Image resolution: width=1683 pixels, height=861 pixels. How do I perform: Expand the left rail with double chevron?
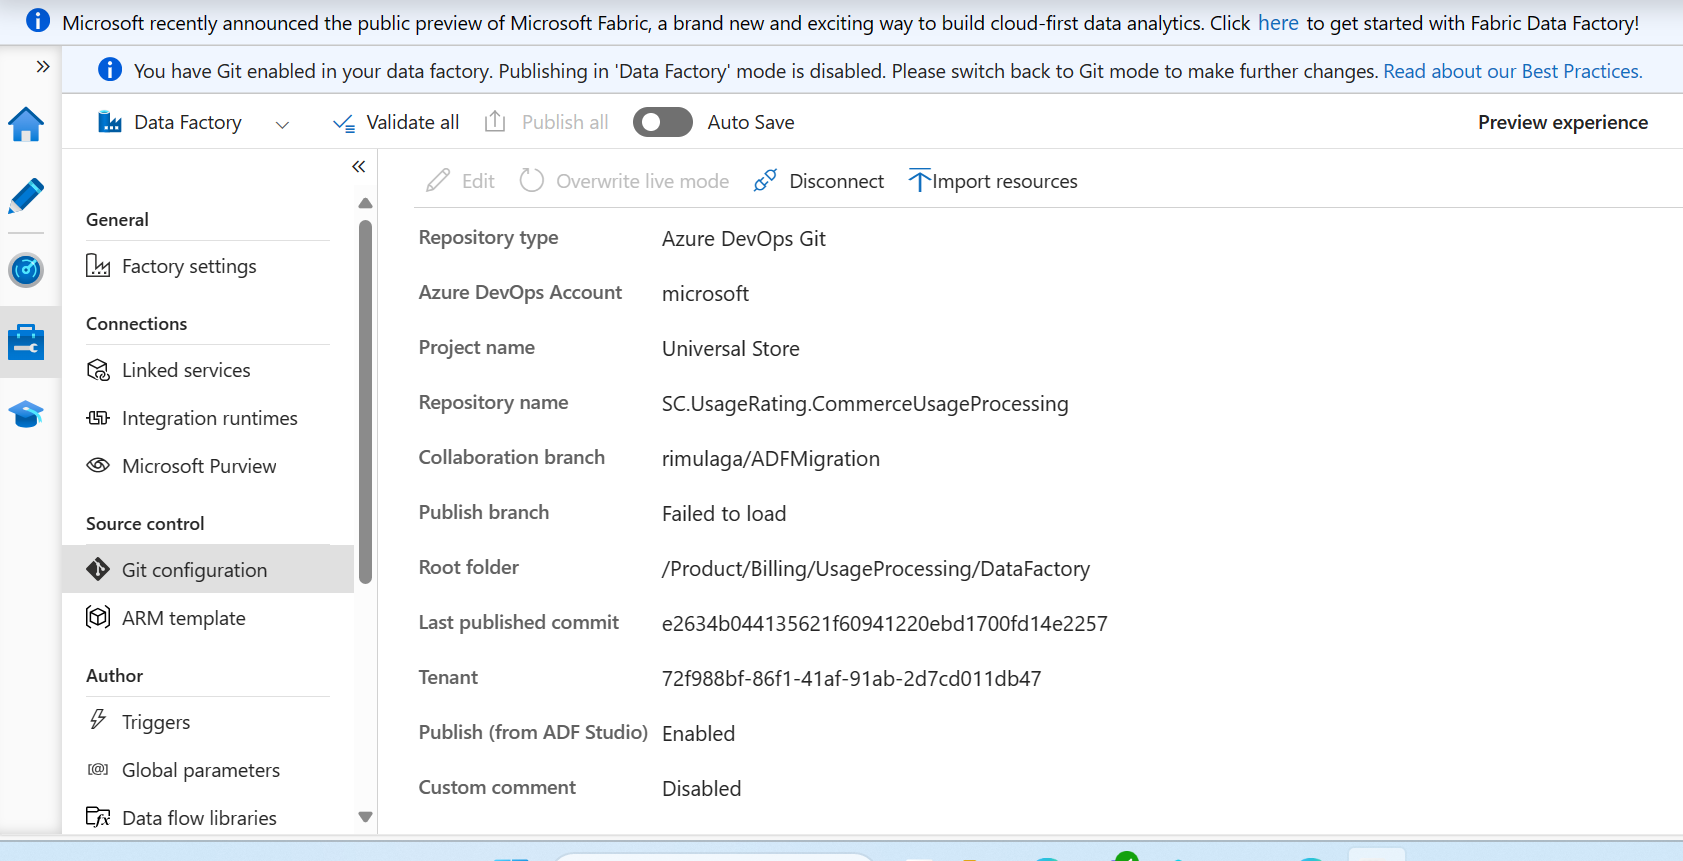tap(43, 67)
